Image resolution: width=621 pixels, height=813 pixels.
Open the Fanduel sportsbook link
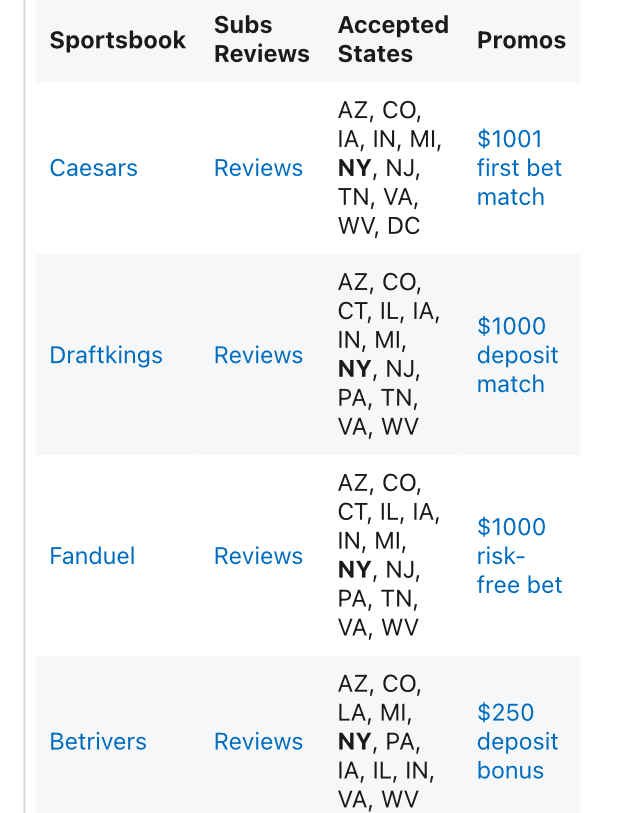92,556
